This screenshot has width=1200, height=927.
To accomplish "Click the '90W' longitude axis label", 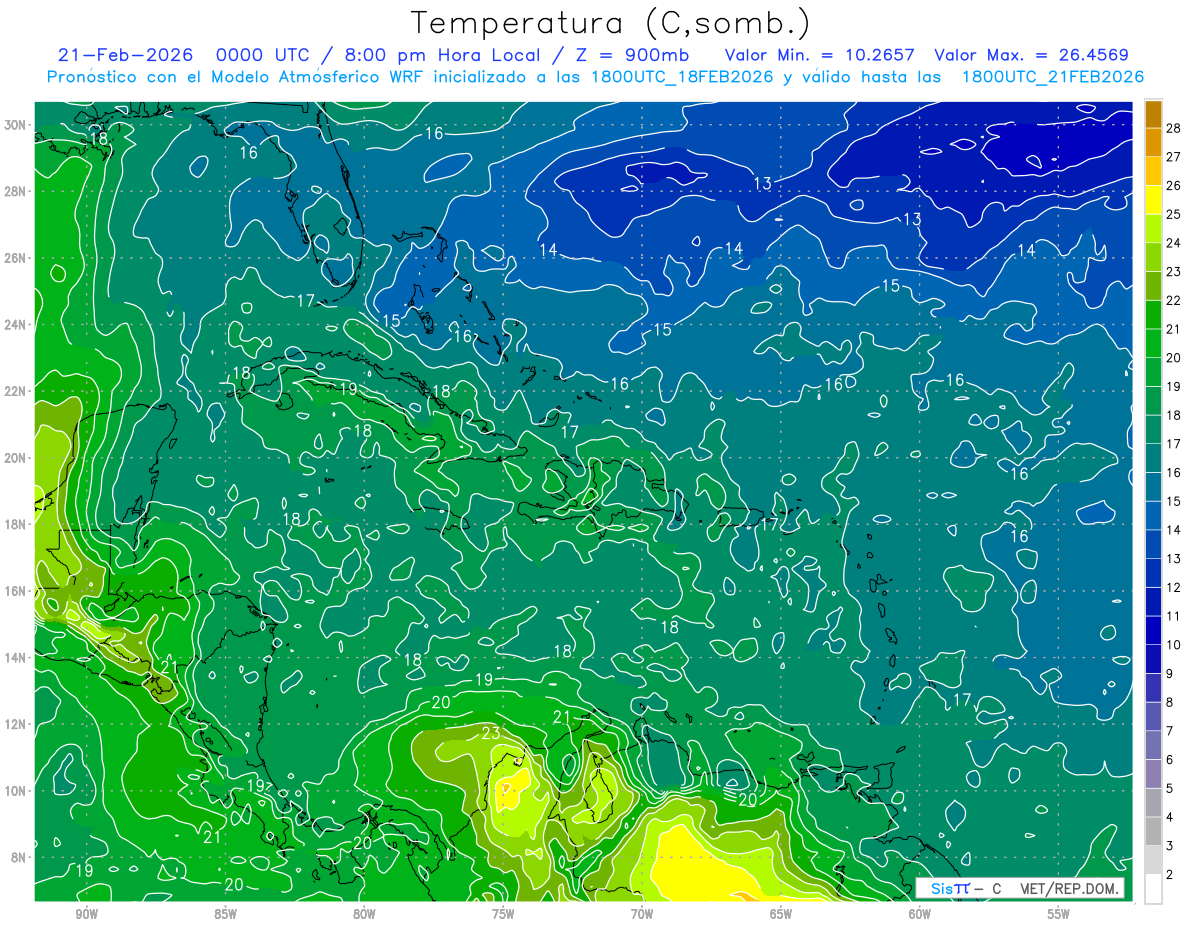I will (86, 914).
